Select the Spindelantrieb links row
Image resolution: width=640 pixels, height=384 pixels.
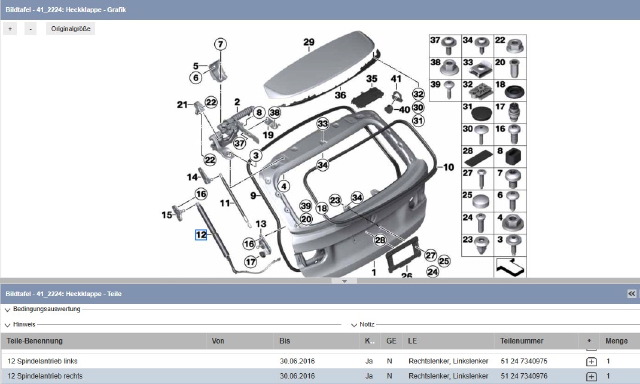click(x=320, y=361)
